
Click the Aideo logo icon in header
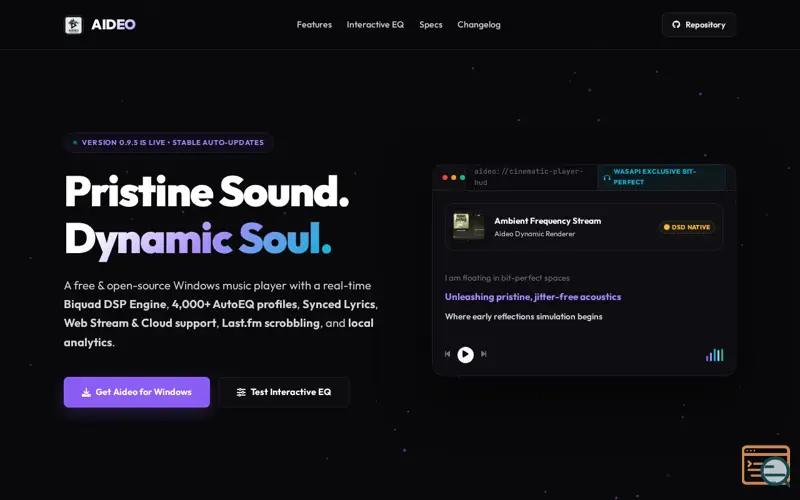pos(73,24)
